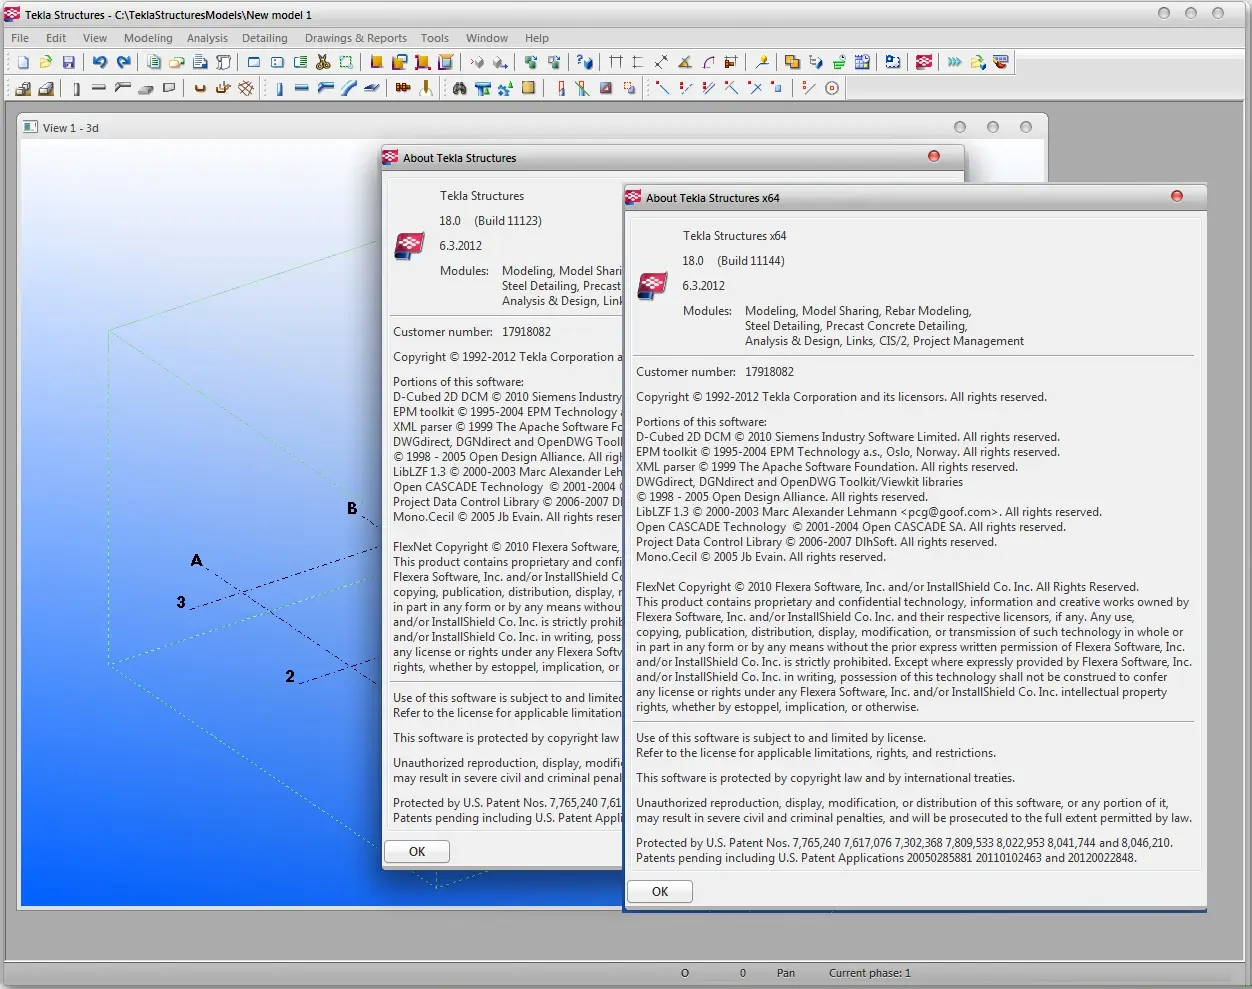The height and width of the screenshot is (989, 1252).
Task: Select the arc measurement tool icon
Action: click(708, 62)
